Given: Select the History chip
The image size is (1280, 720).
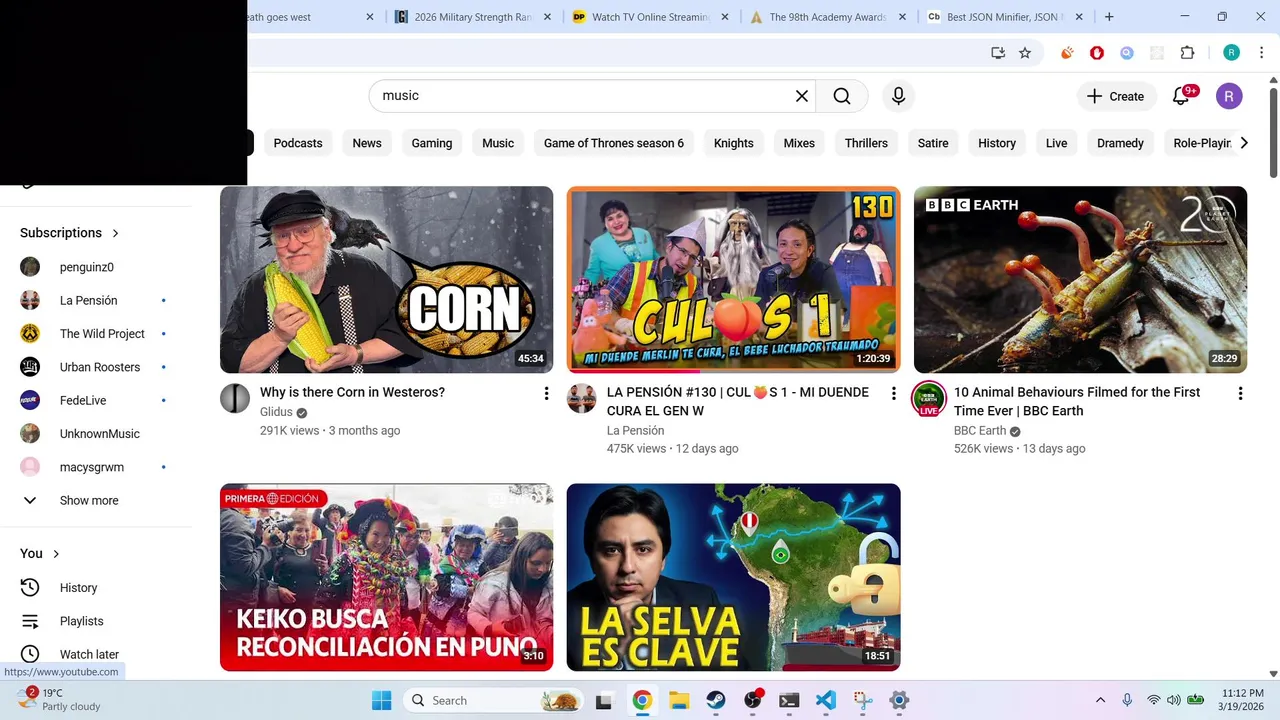Looking at the screenshot, I should pos(997,143).
